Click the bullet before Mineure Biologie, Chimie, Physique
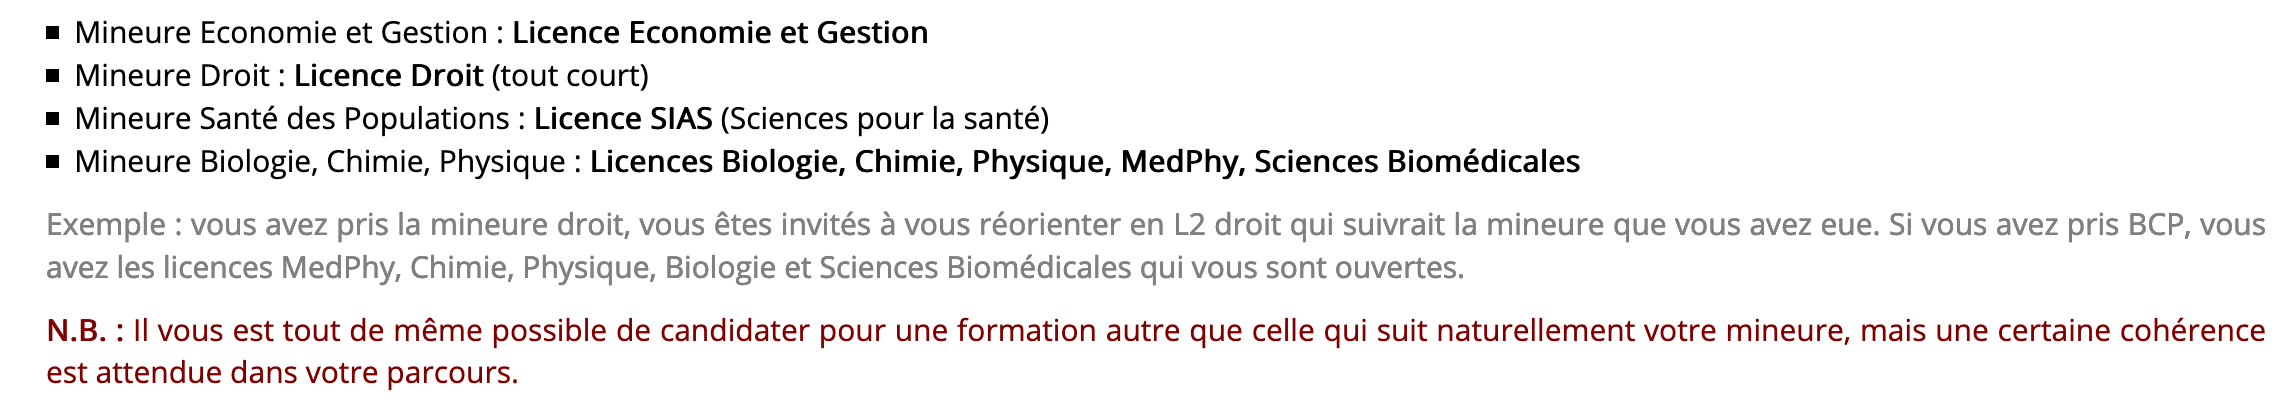Image resolution: width=2286 pixels, height=404 pixels. pos(53,162)
